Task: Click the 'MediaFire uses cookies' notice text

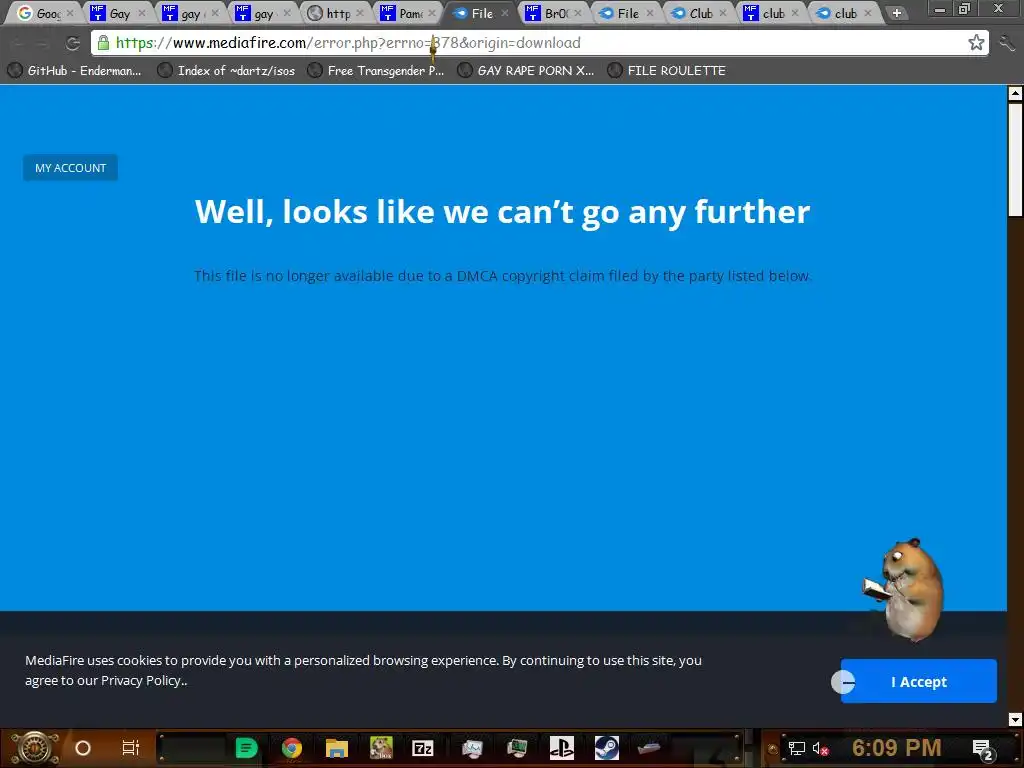Action: 363,670
